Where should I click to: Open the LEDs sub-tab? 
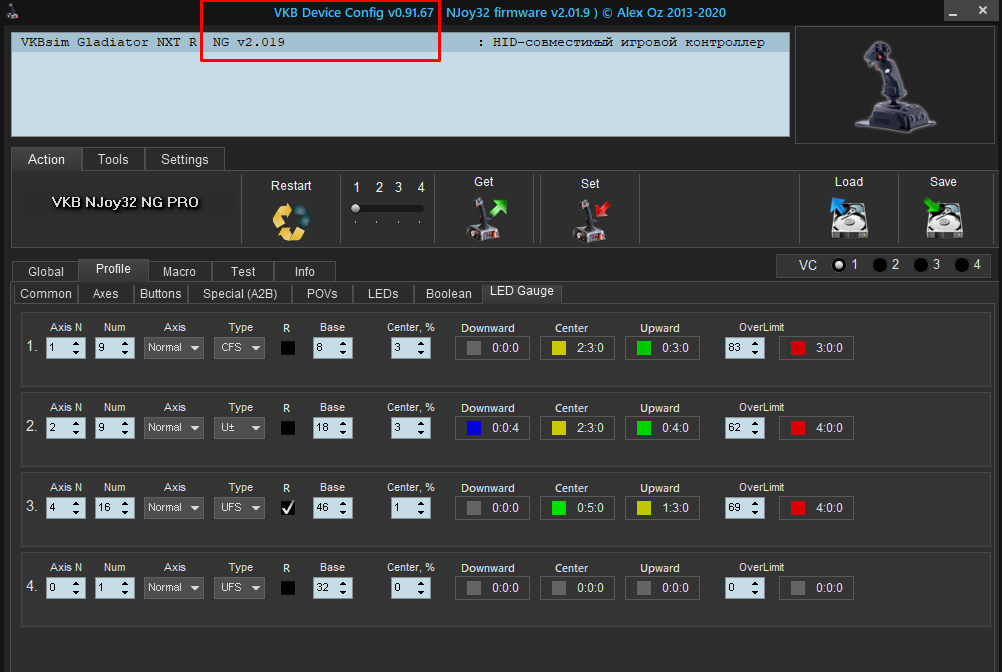pos(383,294)
